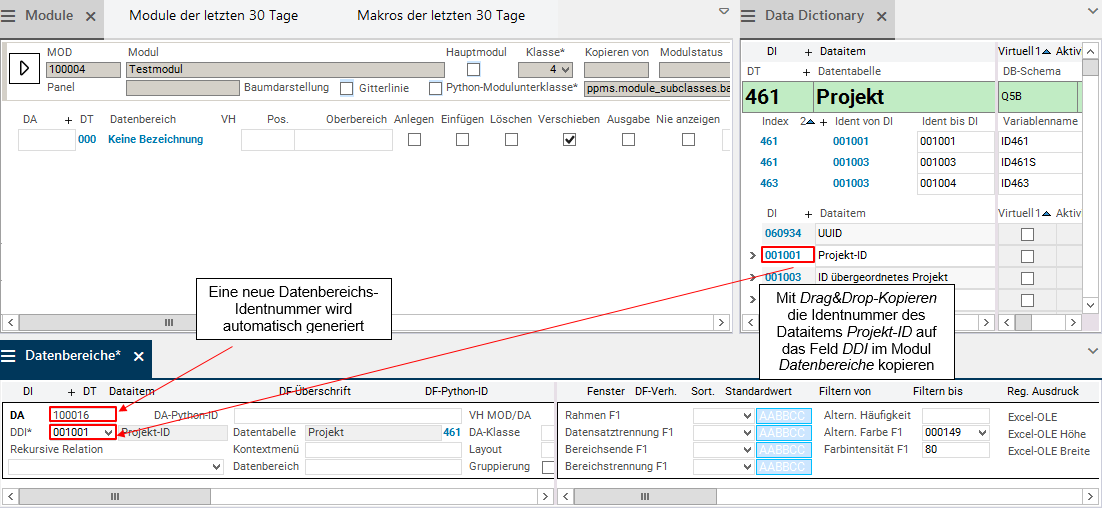Enable the Anlegen checkbox
This screenshot has height=509, width=1103.
tap(415, 139)
